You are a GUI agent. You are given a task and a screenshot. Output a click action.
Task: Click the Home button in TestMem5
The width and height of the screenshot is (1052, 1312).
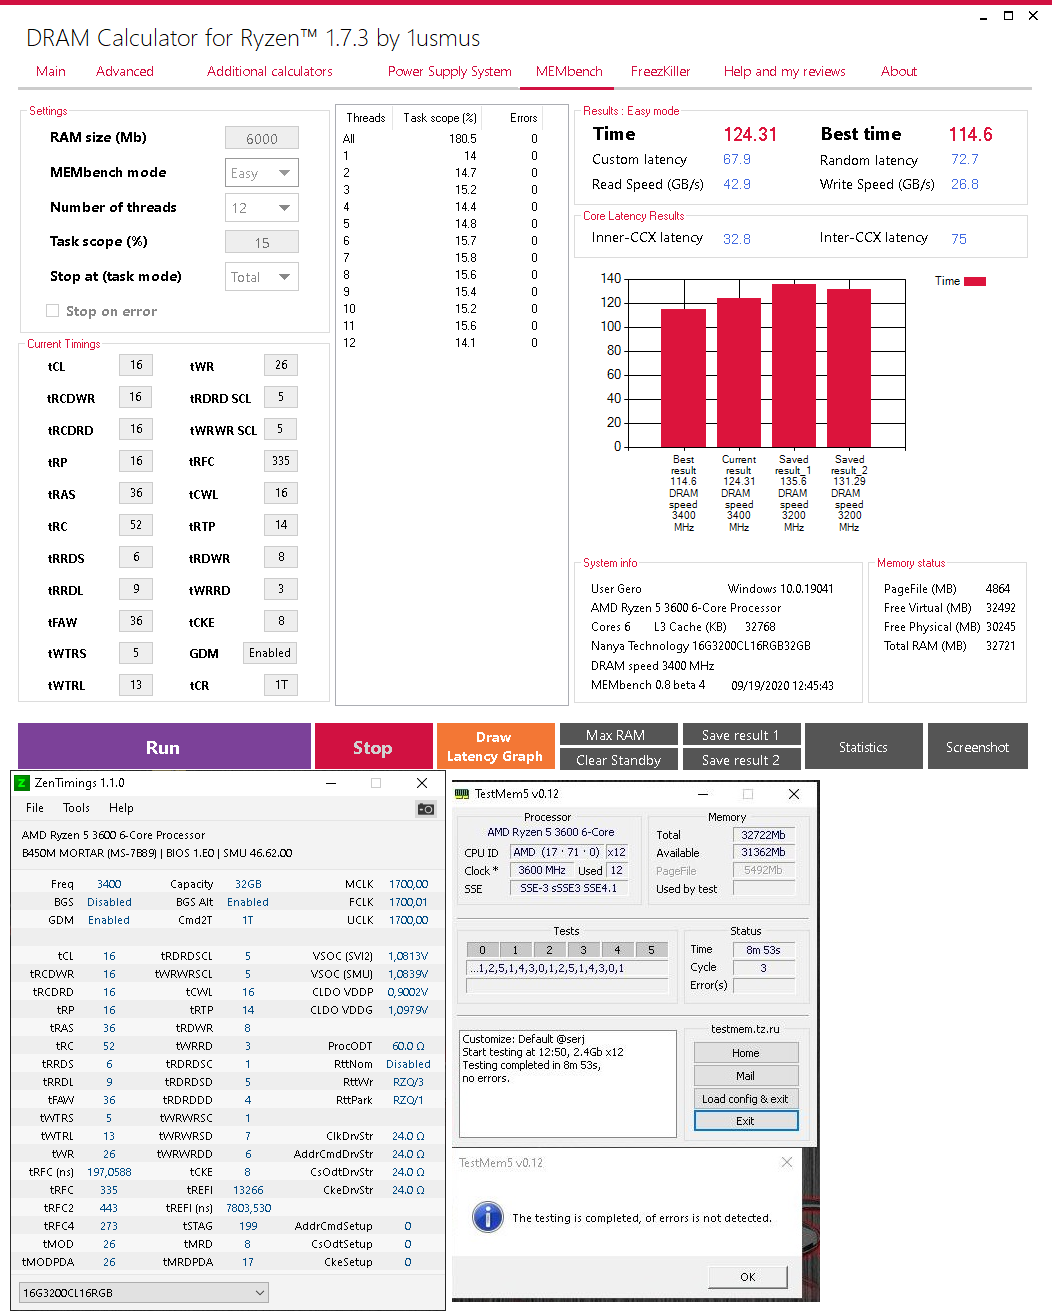[x=746, y=1053]
